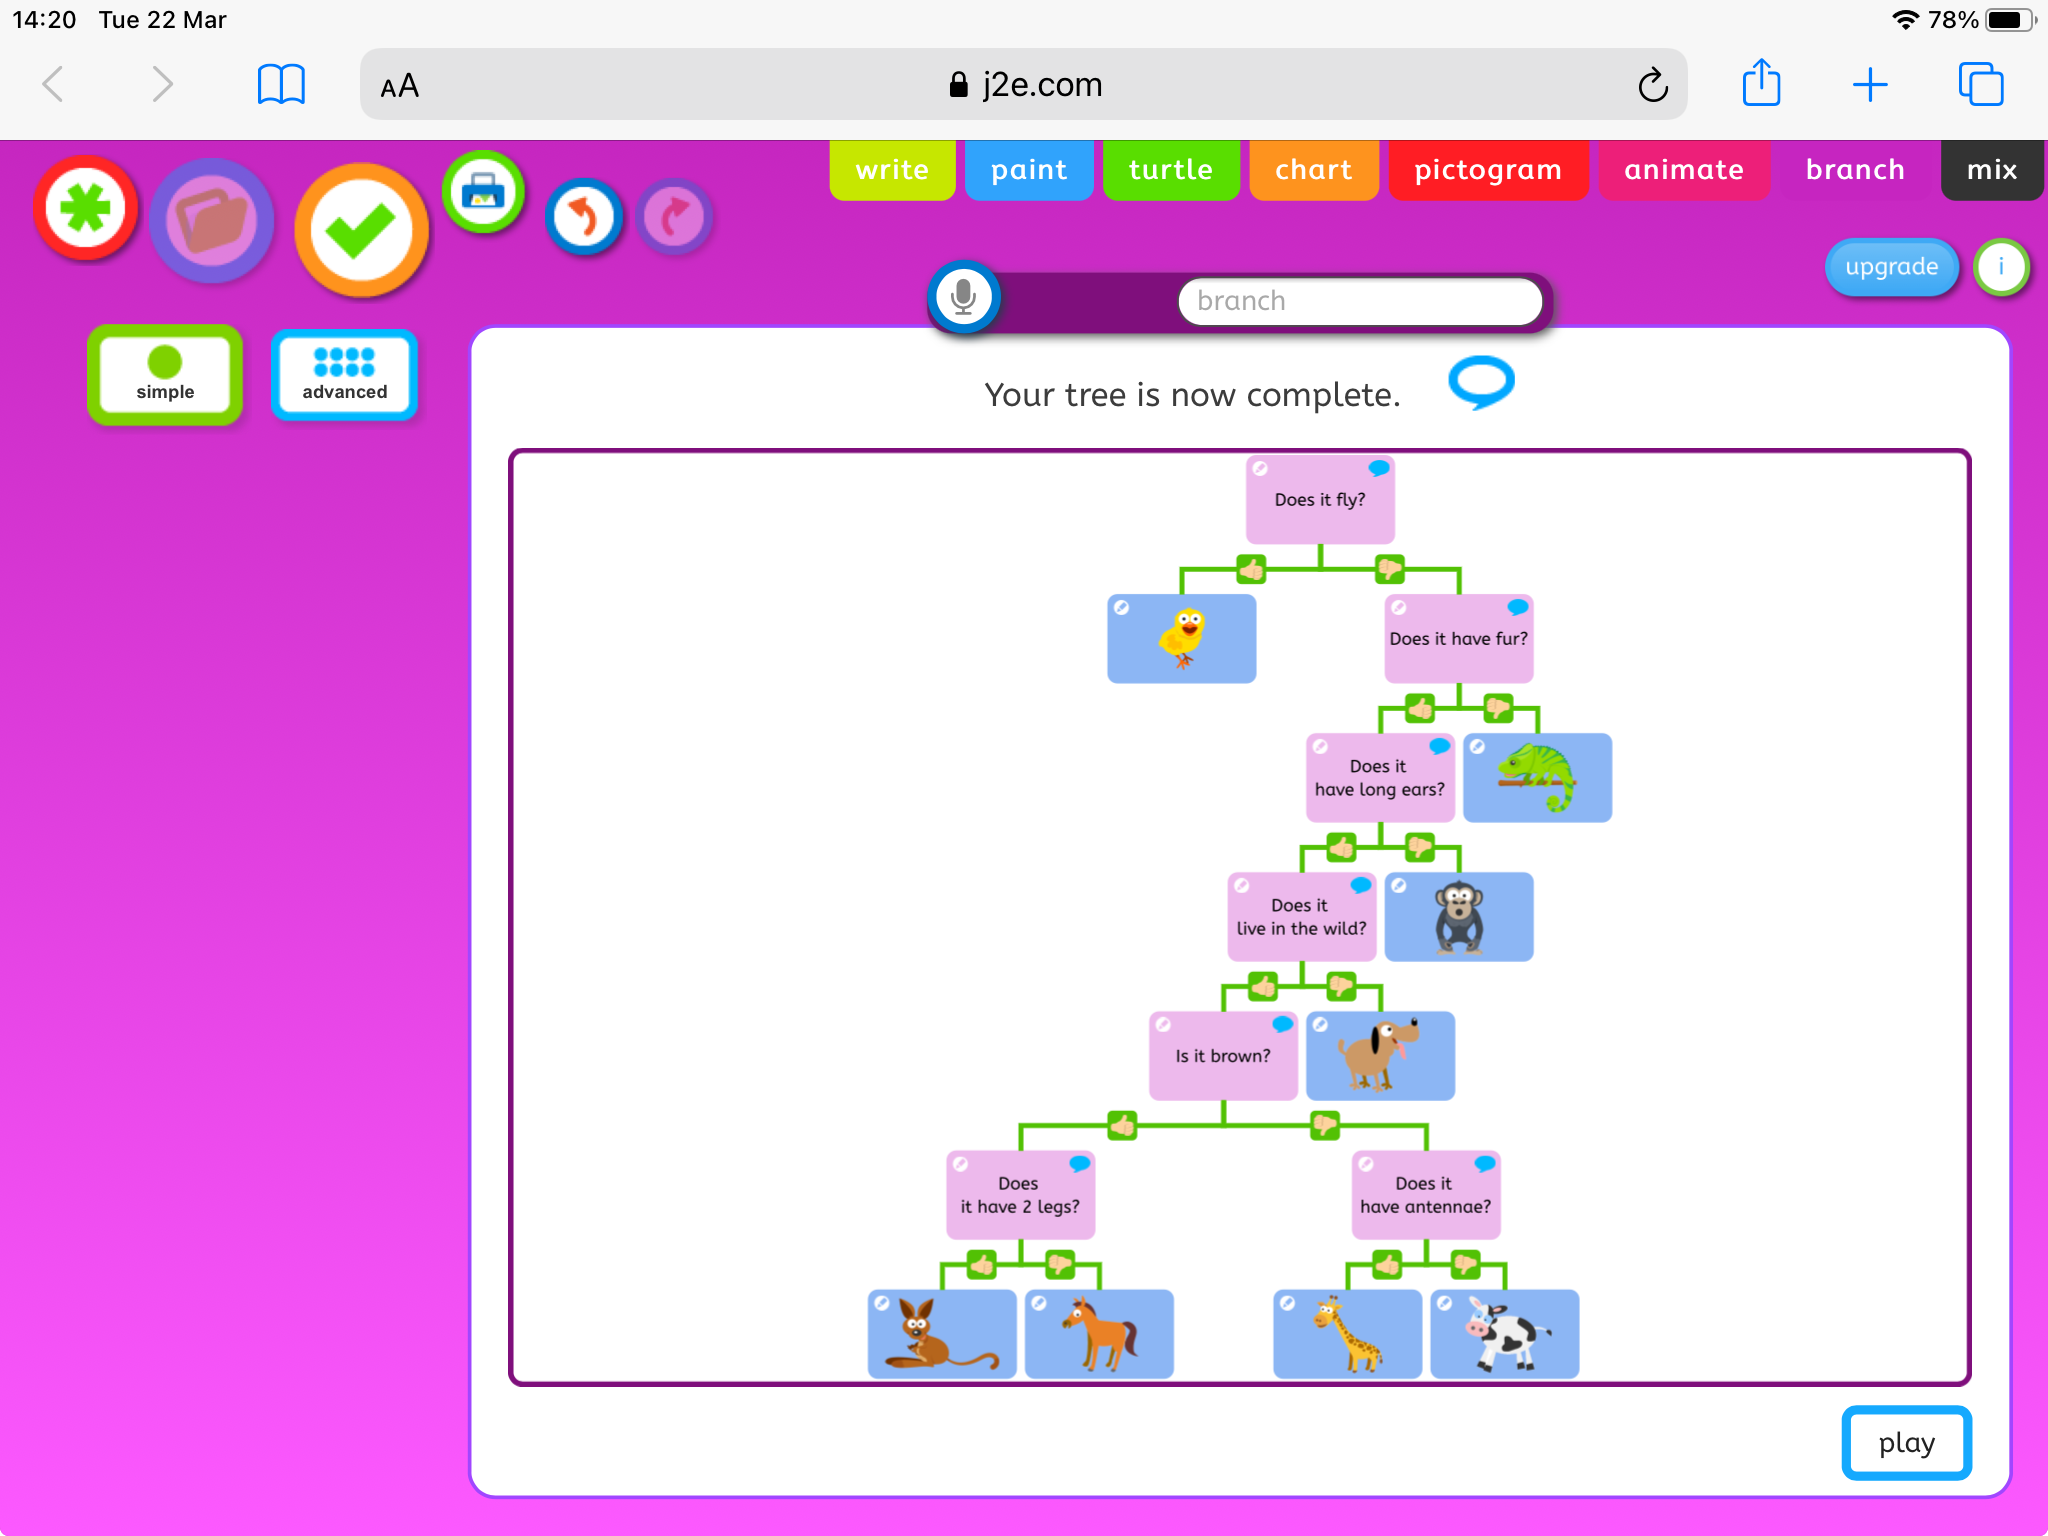2048x1536 pixels.
Task: Open the animate tab
Action: [1684, 170]
